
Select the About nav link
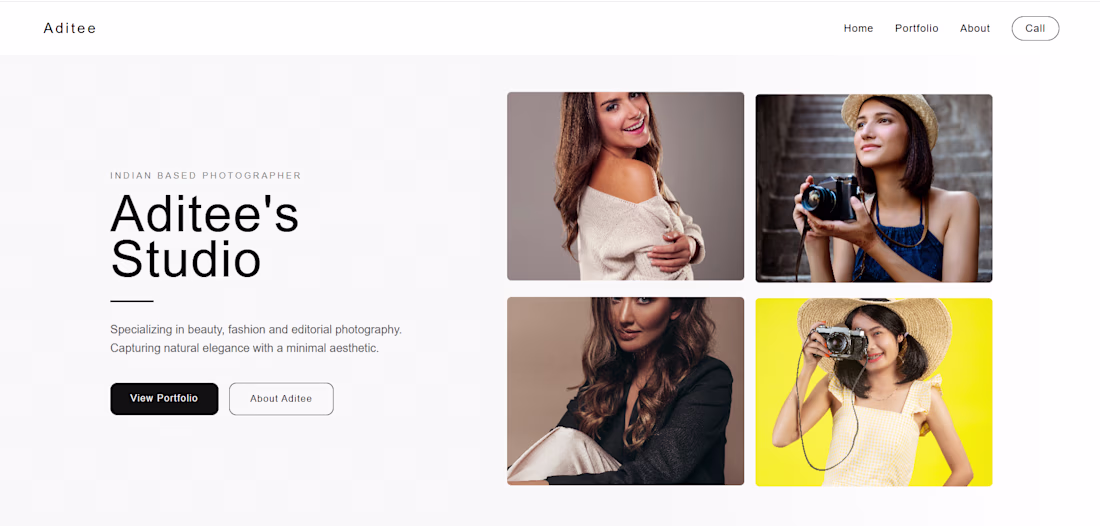pyautogui.click(x=974, y=29)
